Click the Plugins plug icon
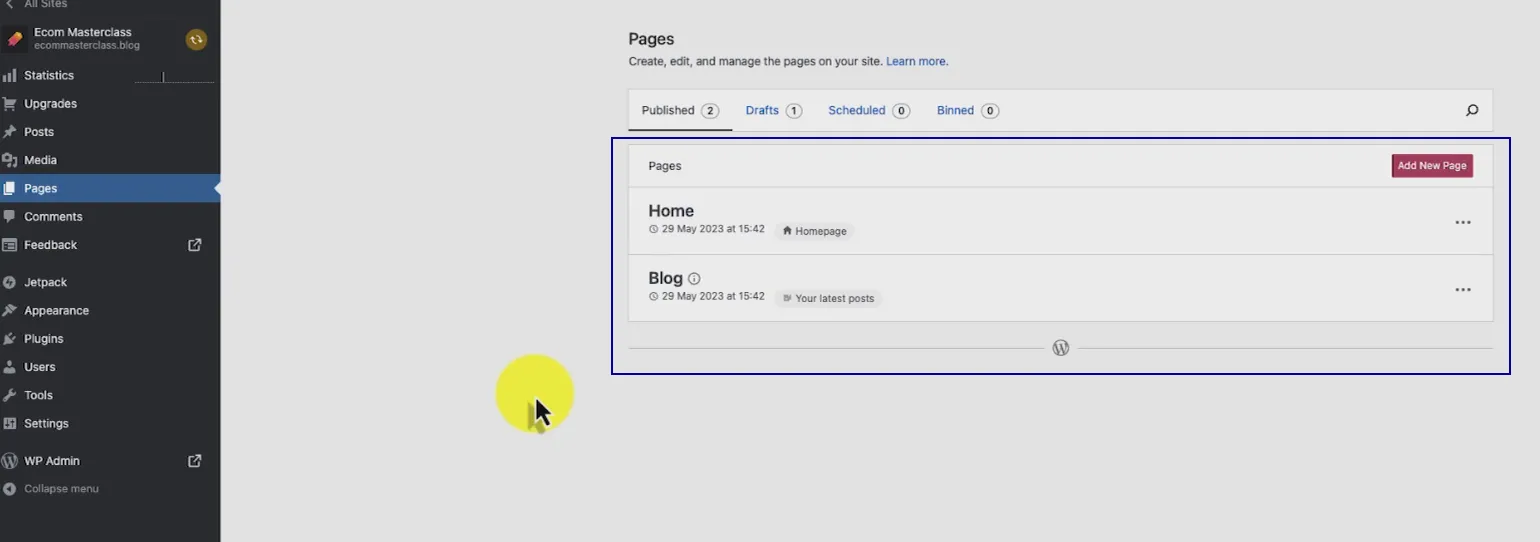This screenshot has height=542, width=1540. coord(10,339)
